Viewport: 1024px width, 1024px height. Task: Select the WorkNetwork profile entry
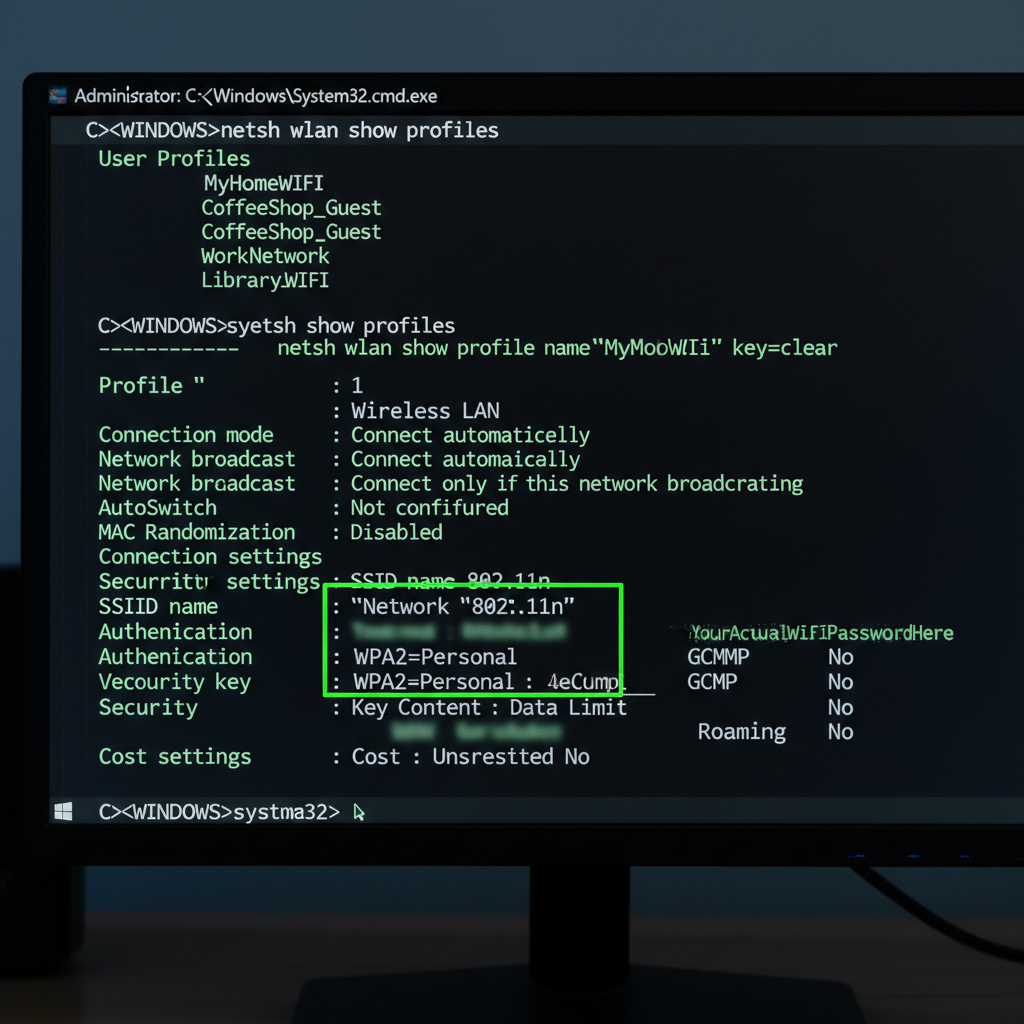(x=265, y=256)
